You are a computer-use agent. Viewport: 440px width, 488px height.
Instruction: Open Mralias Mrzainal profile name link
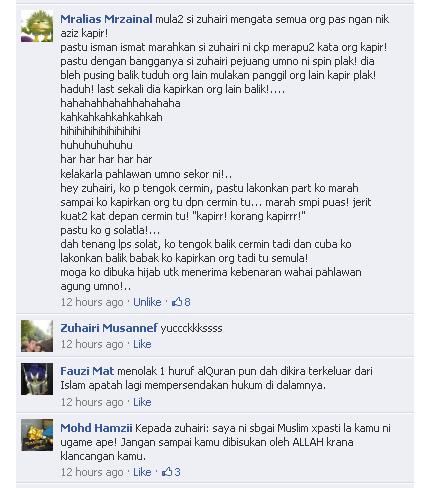106,19
